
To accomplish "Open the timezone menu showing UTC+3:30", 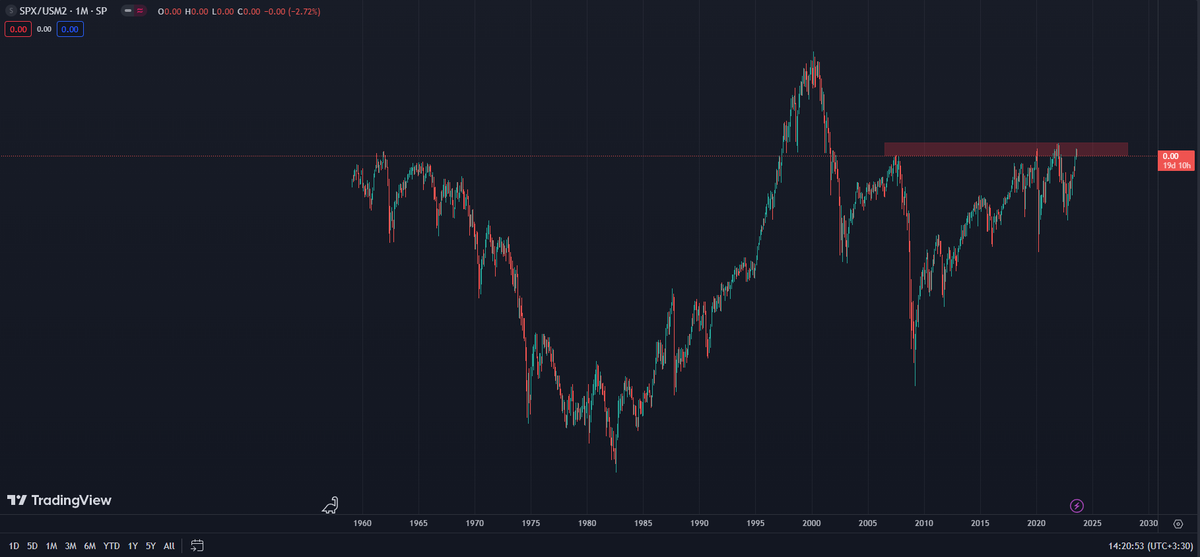I will (x=1171, y=546).
